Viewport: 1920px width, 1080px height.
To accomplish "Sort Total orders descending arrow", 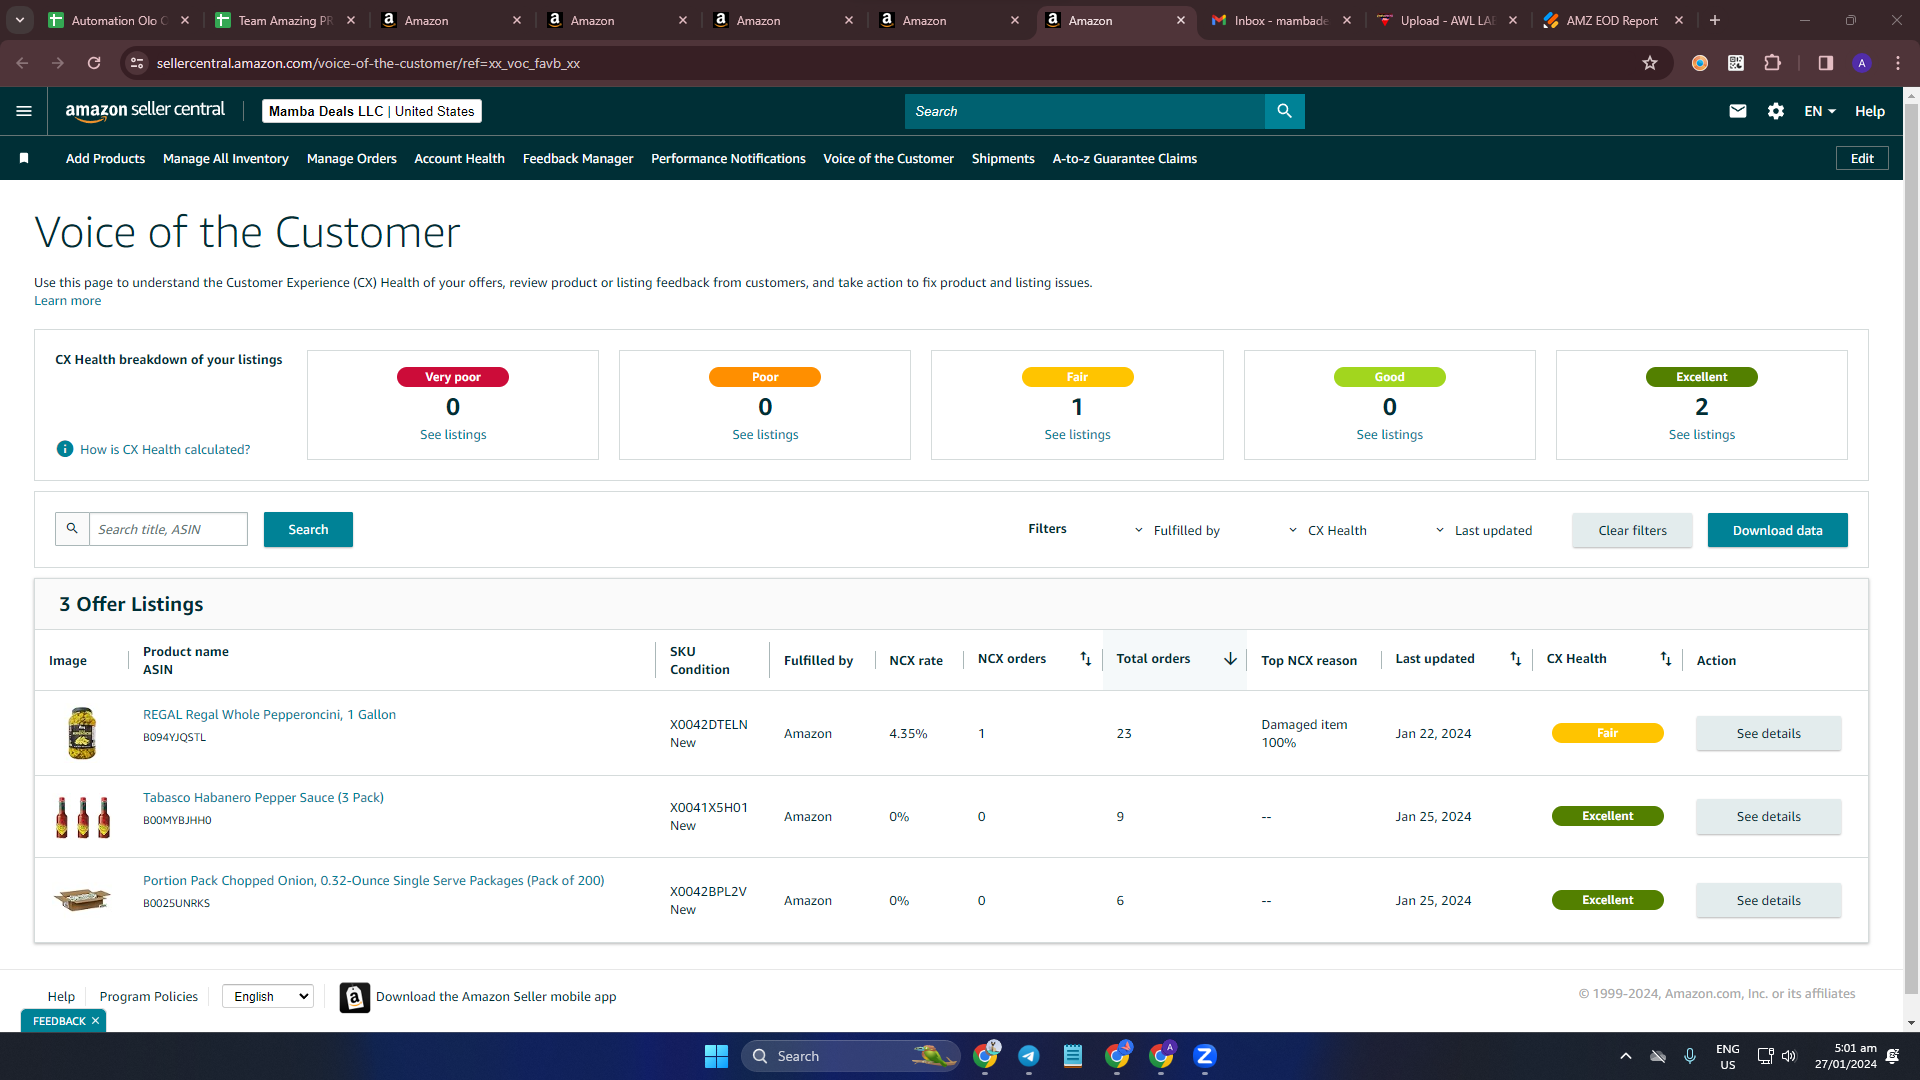I will coord(1230,659).
